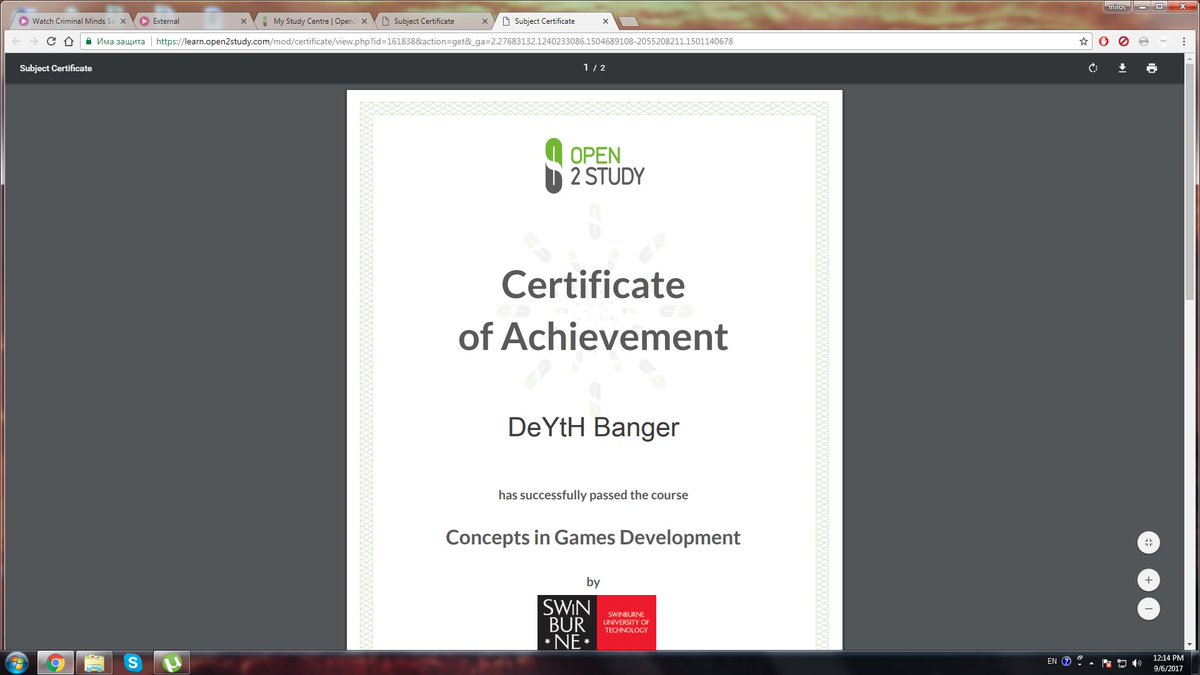Rotate the PDF clockwise

[1093, 68]
